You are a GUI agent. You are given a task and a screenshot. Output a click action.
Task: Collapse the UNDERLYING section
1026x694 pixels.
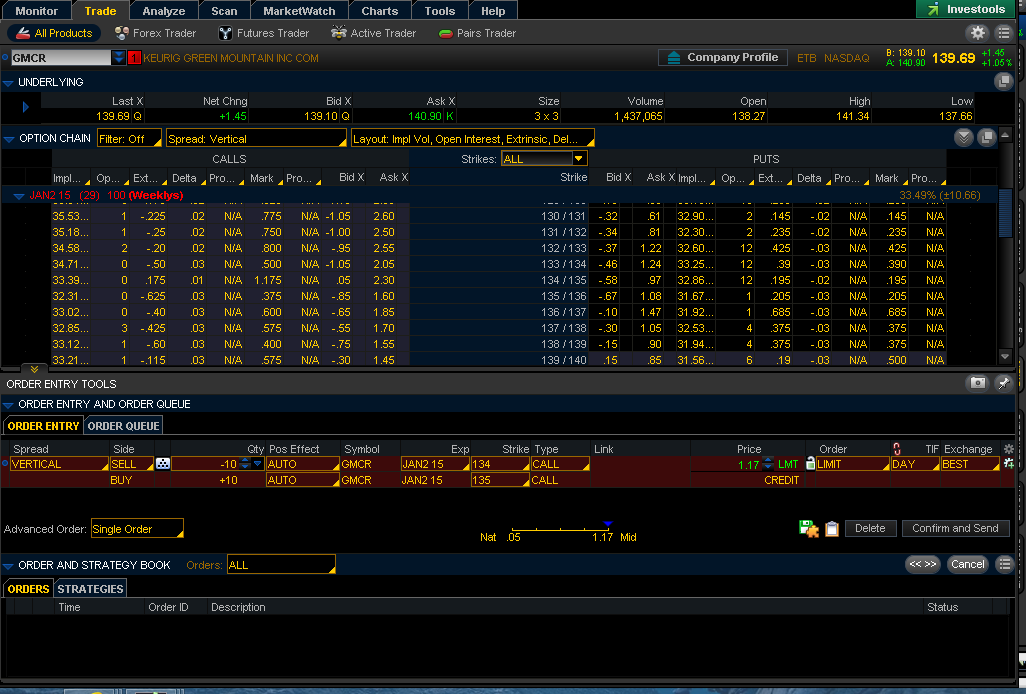[8, 82]
